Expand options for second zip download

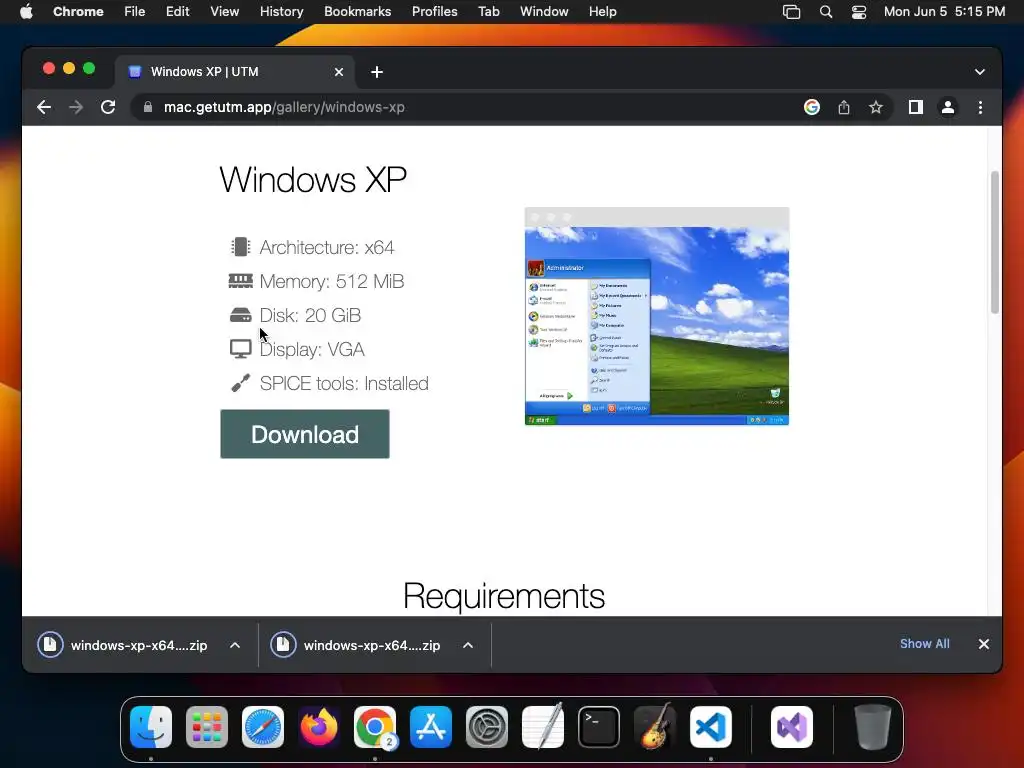(468, 645)
